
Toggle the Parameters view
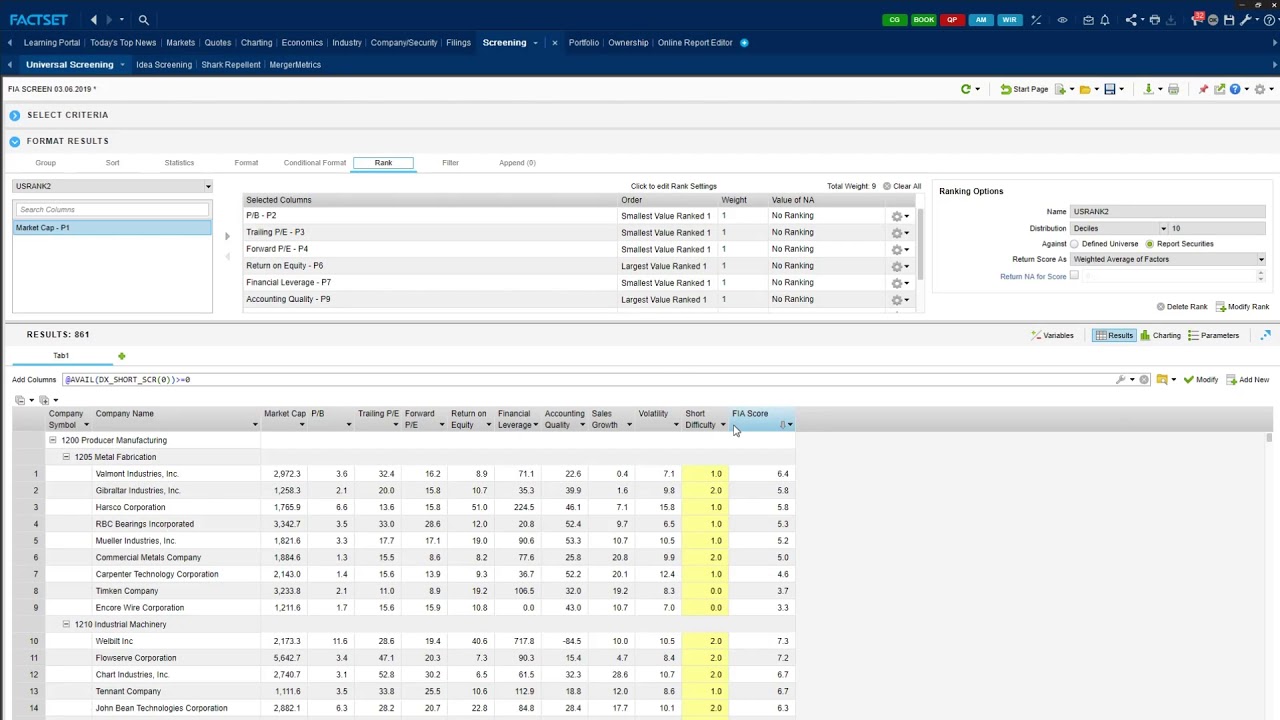[1213, 336]
